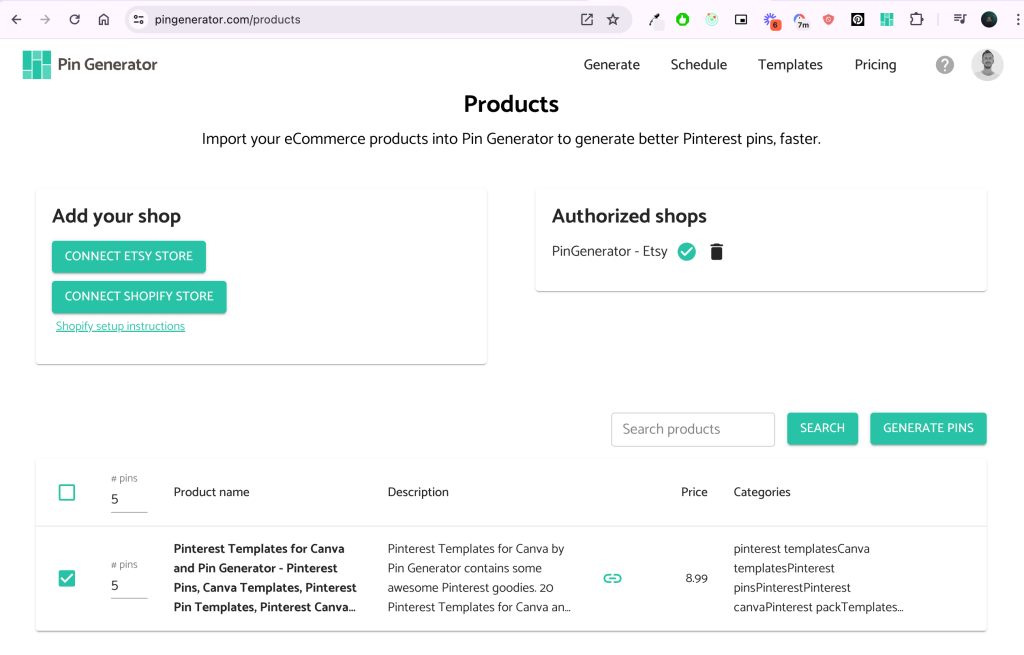
Task: Go to the browser home page
Action: coord(104,19)
